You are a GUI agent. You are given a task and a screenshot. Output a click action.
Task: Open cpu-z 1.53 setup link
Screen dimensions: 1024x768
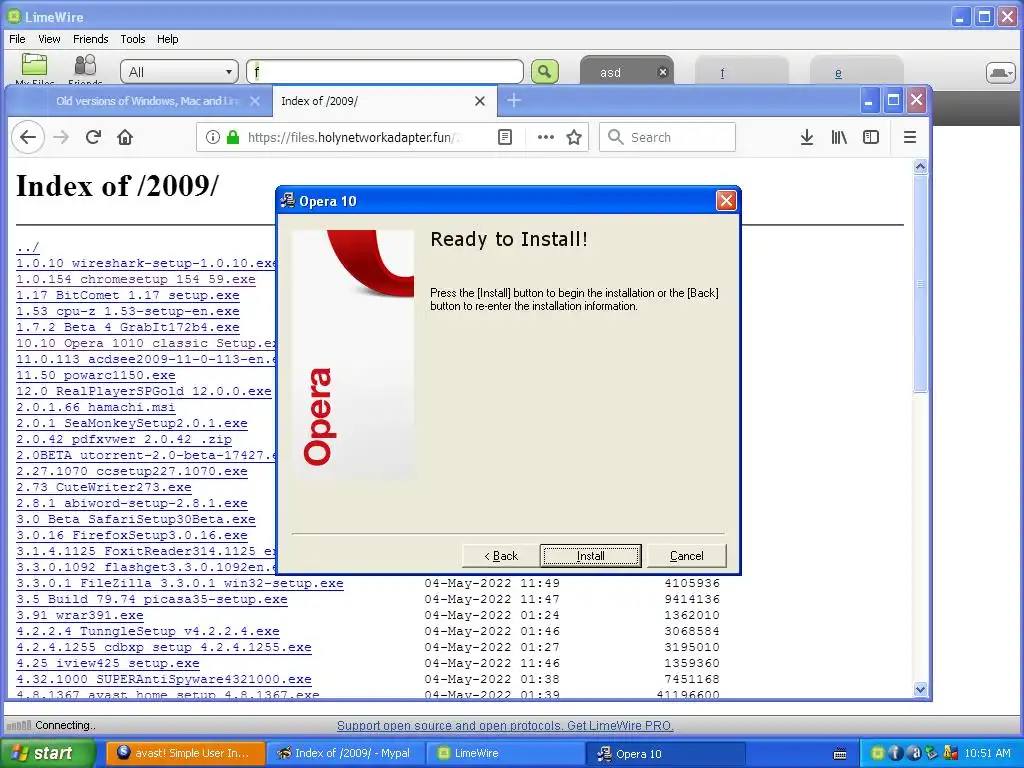[128, 312]
